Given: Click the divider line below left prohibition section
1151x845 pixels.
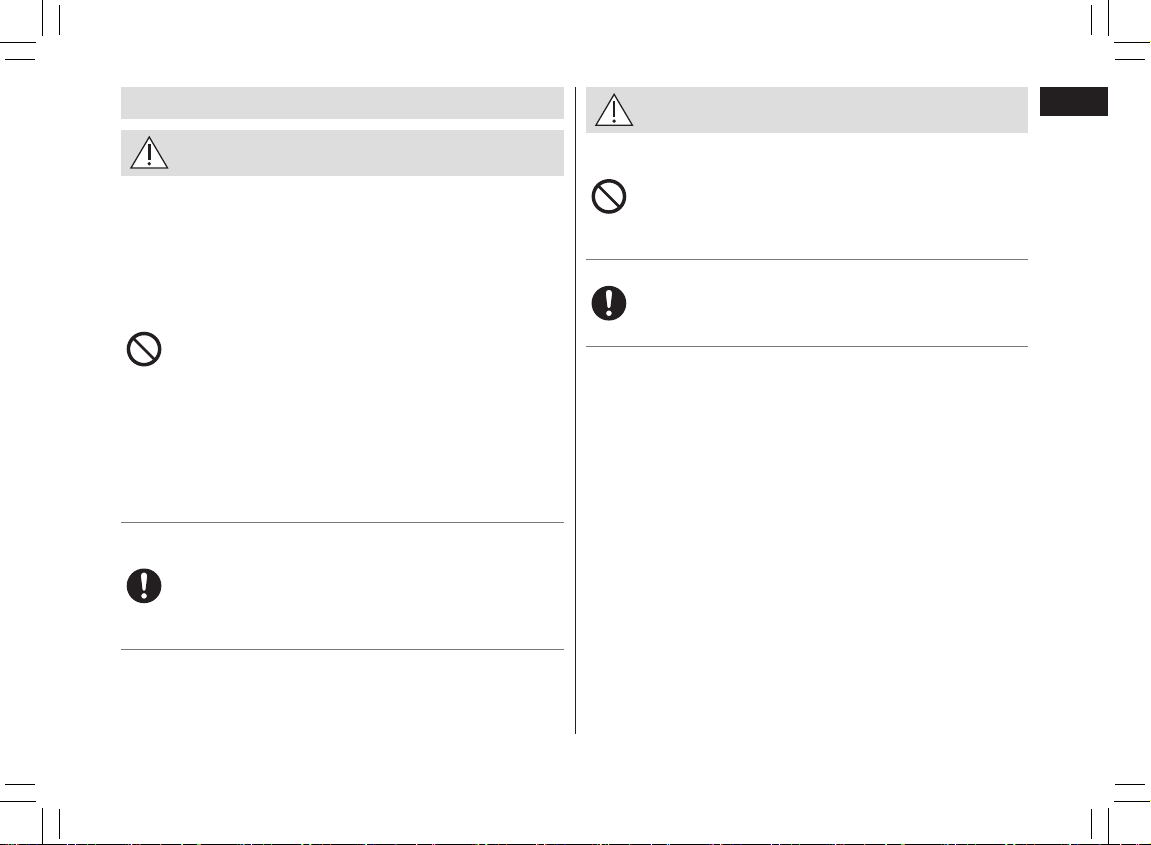Looking at the screenshot, I should coord(342,523).
